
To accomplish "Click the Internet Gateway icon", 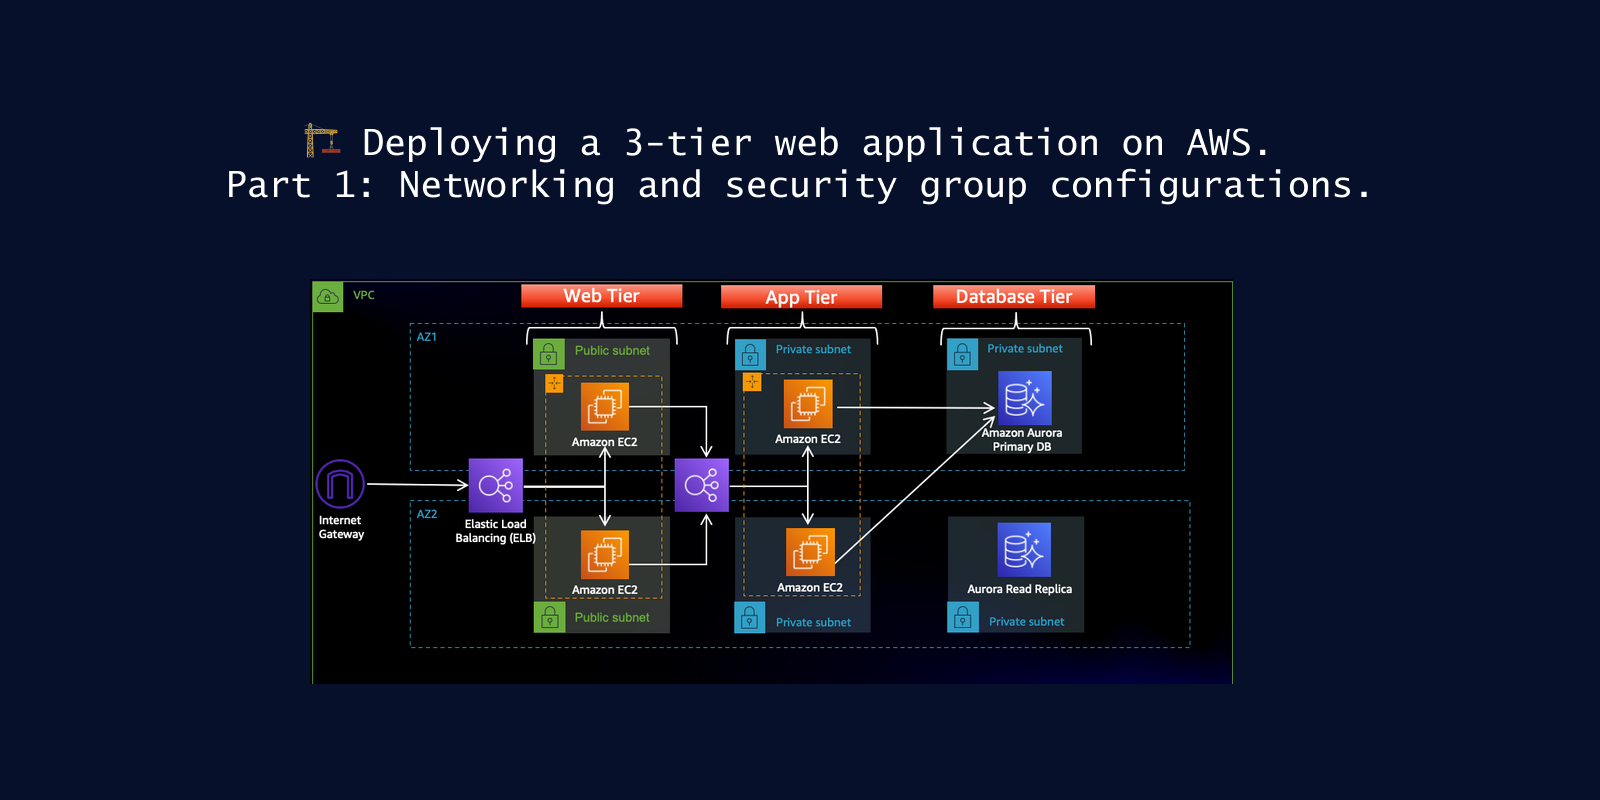I will [340, 485].
